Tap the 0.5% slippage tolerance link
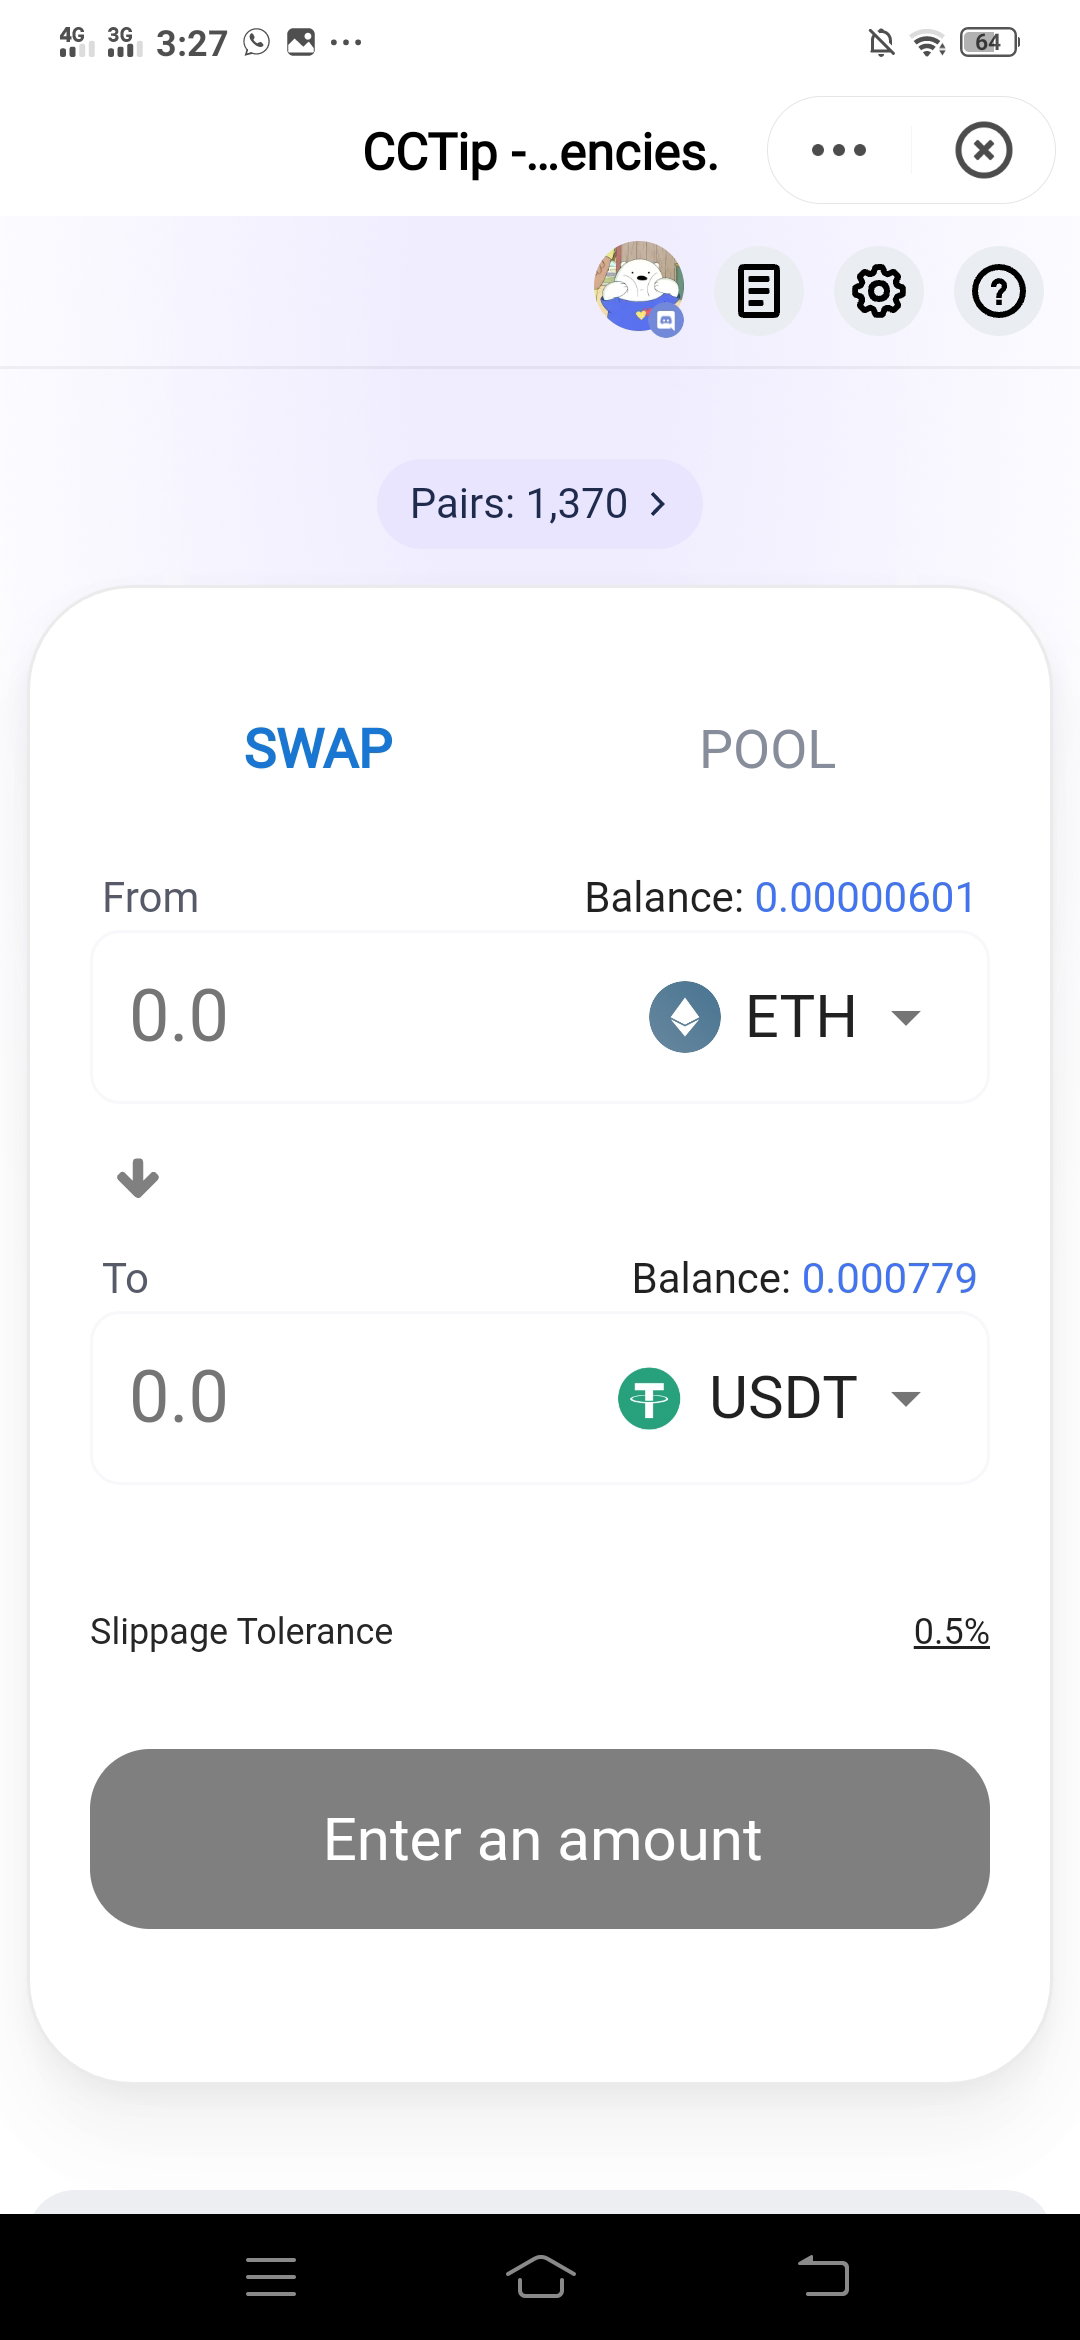This screenshot has height=2340, width=1080. [x=951, y=1631]
